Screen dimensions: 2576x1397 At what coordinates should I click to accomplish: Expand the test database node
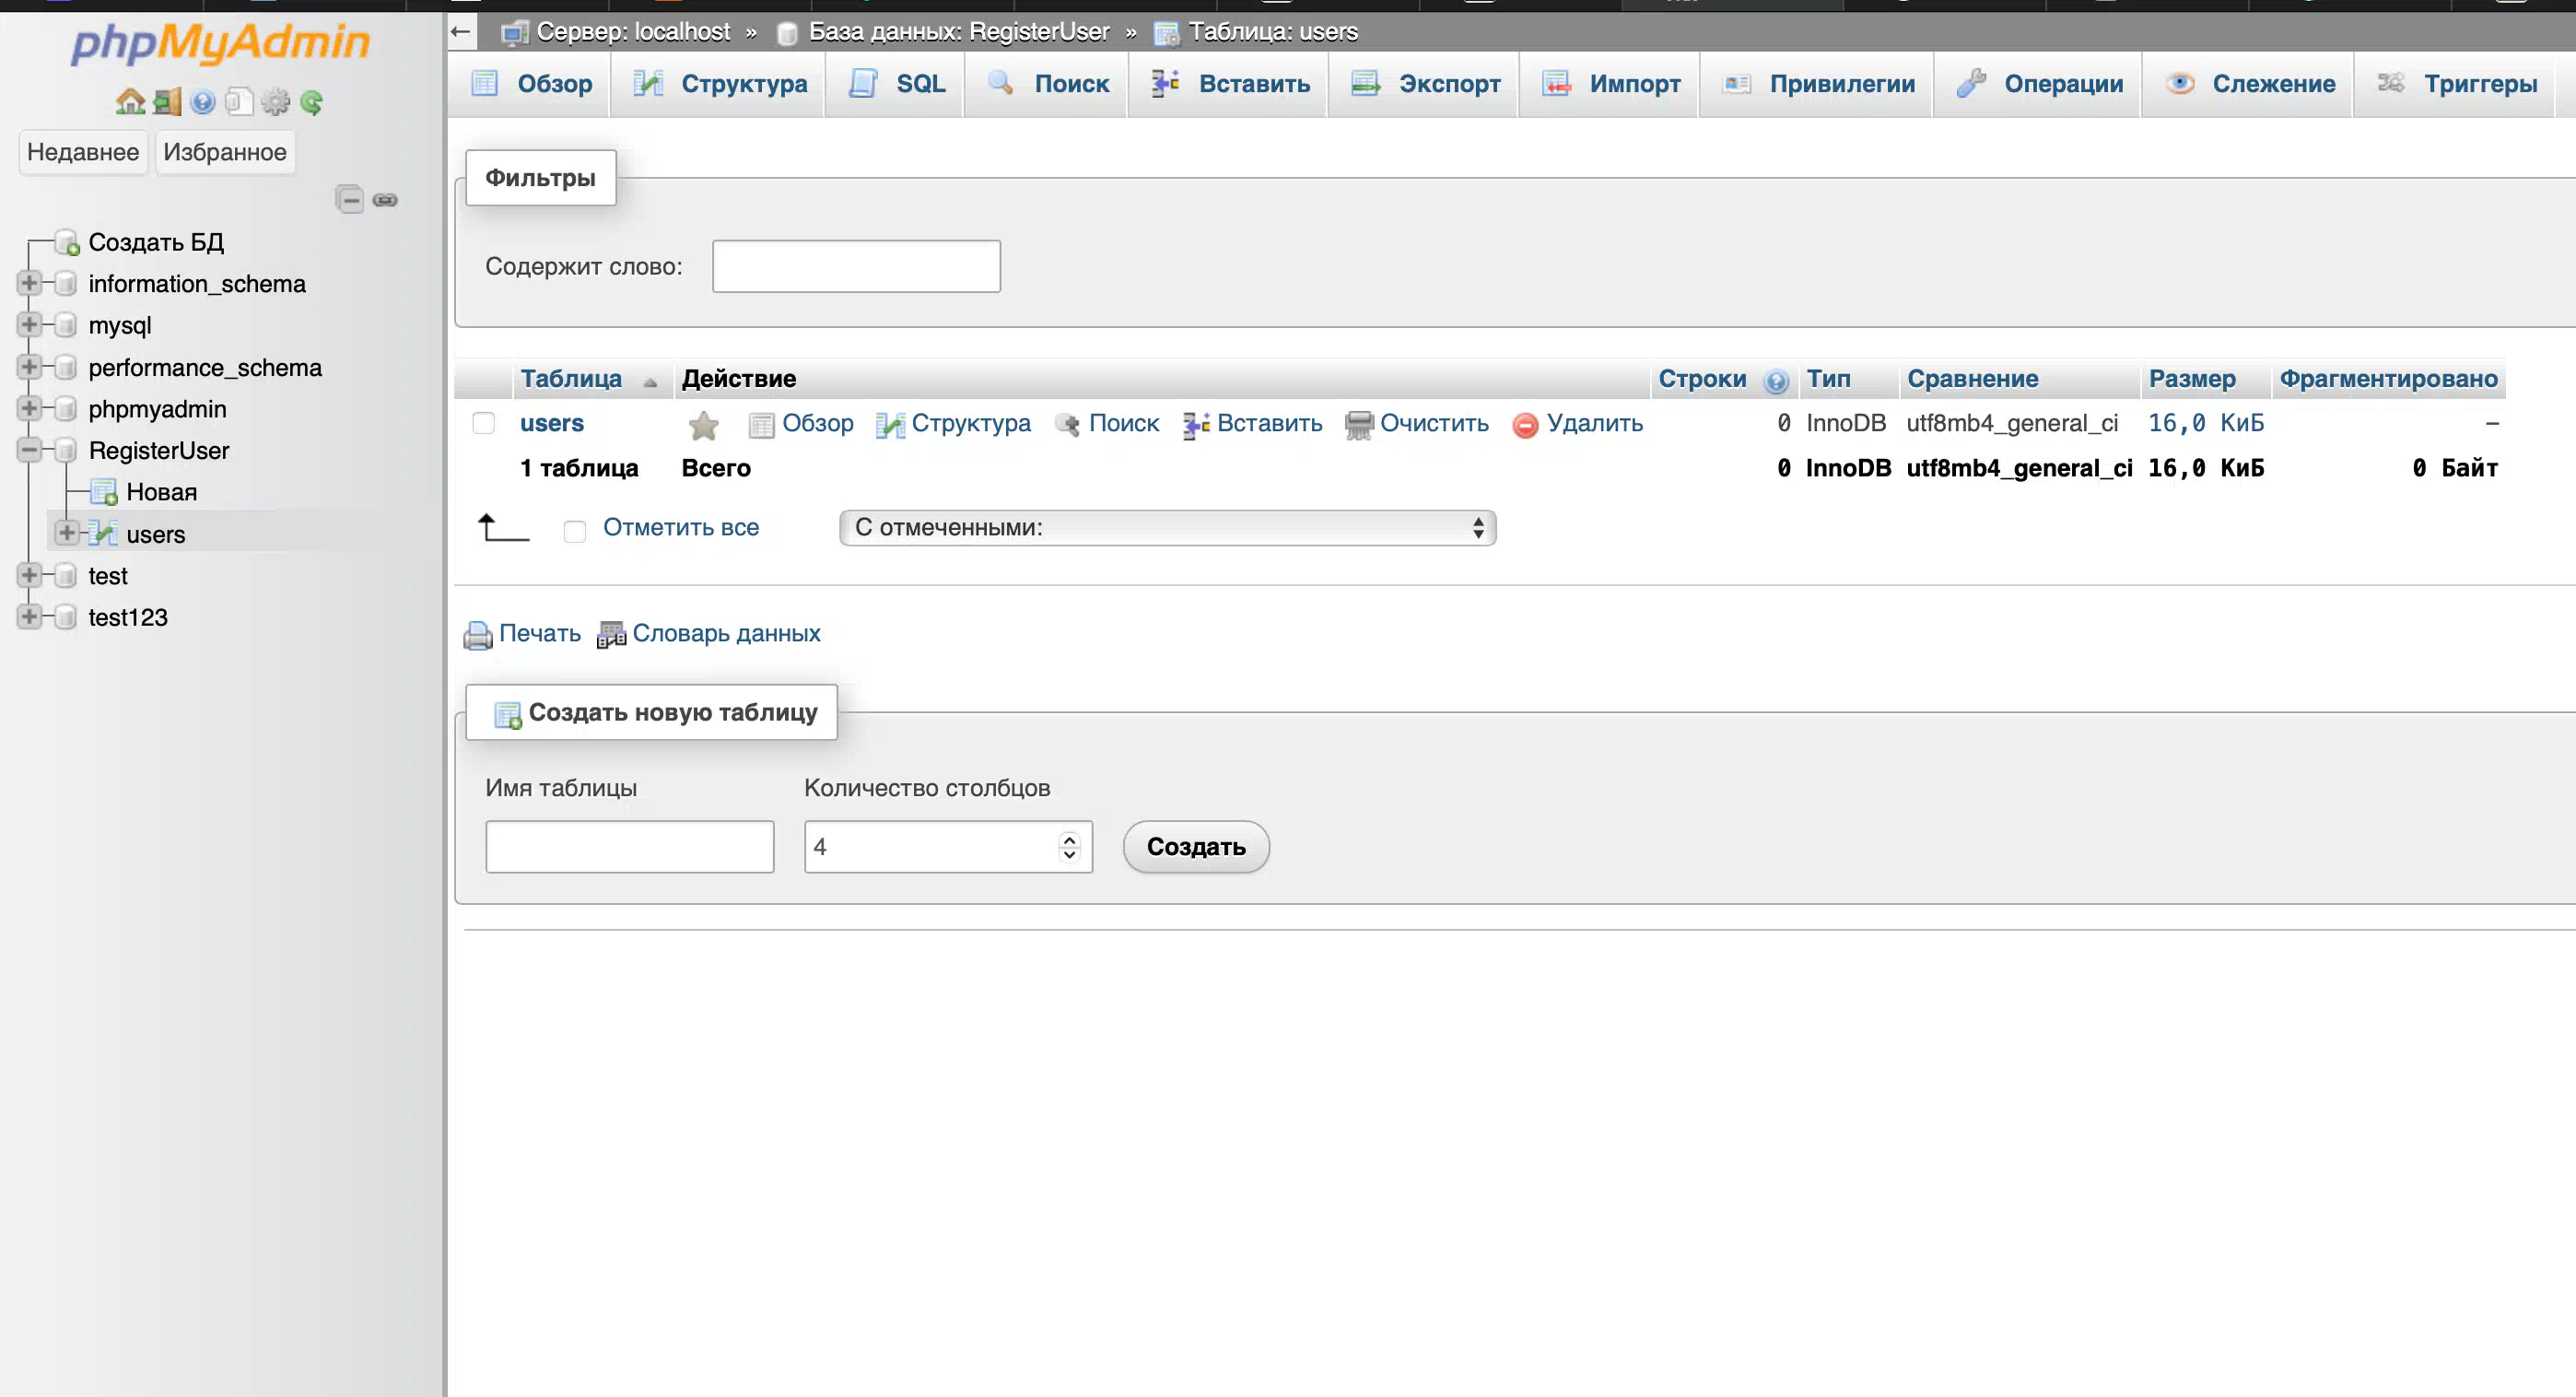point(29,575)
